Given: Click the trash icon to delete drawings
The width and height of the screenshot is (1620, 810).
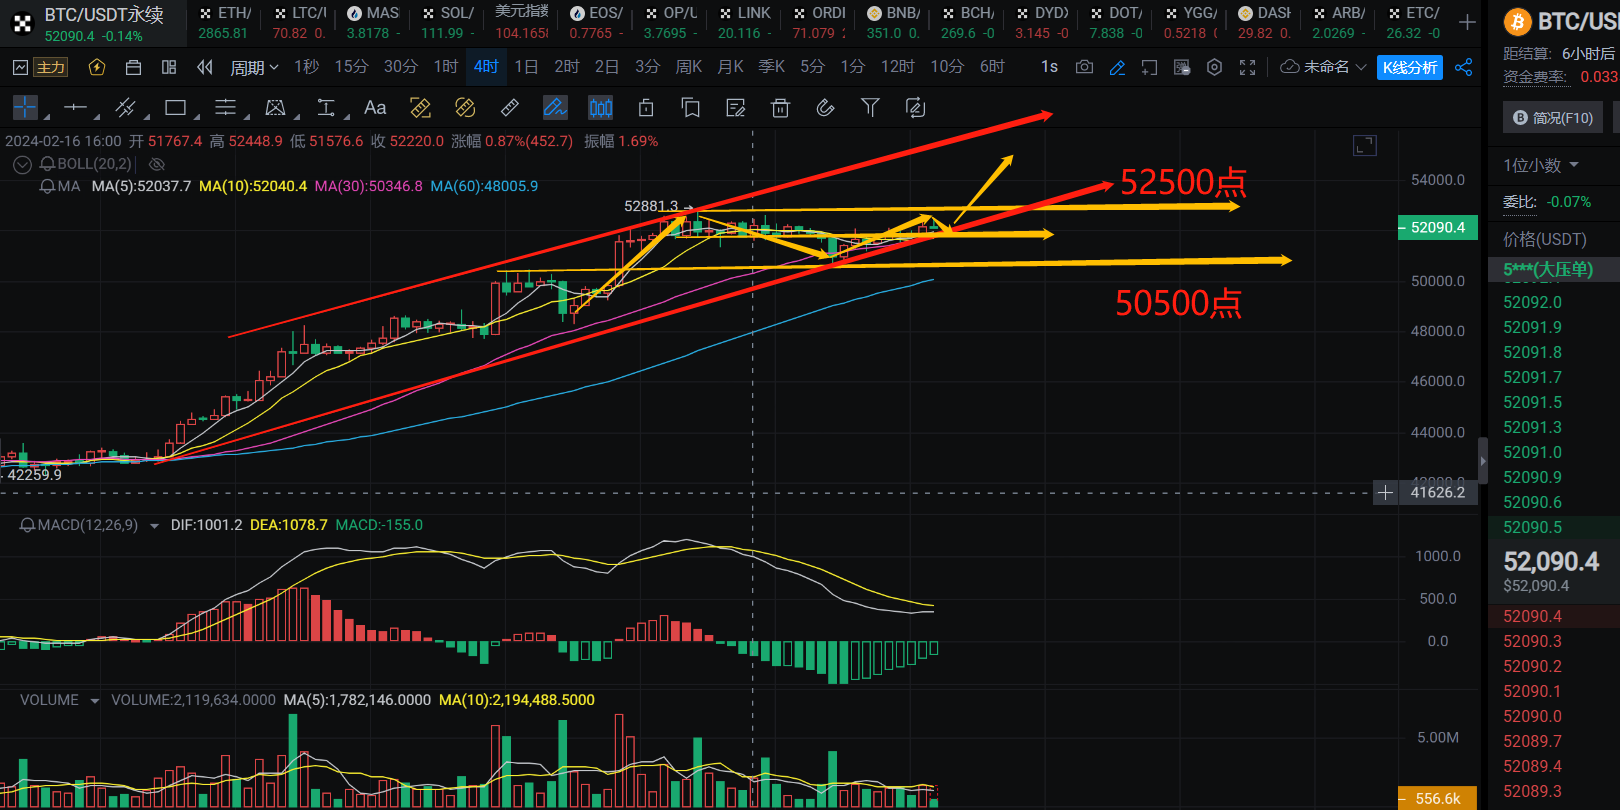Looking at the screenshot, I should coord(780,108).
